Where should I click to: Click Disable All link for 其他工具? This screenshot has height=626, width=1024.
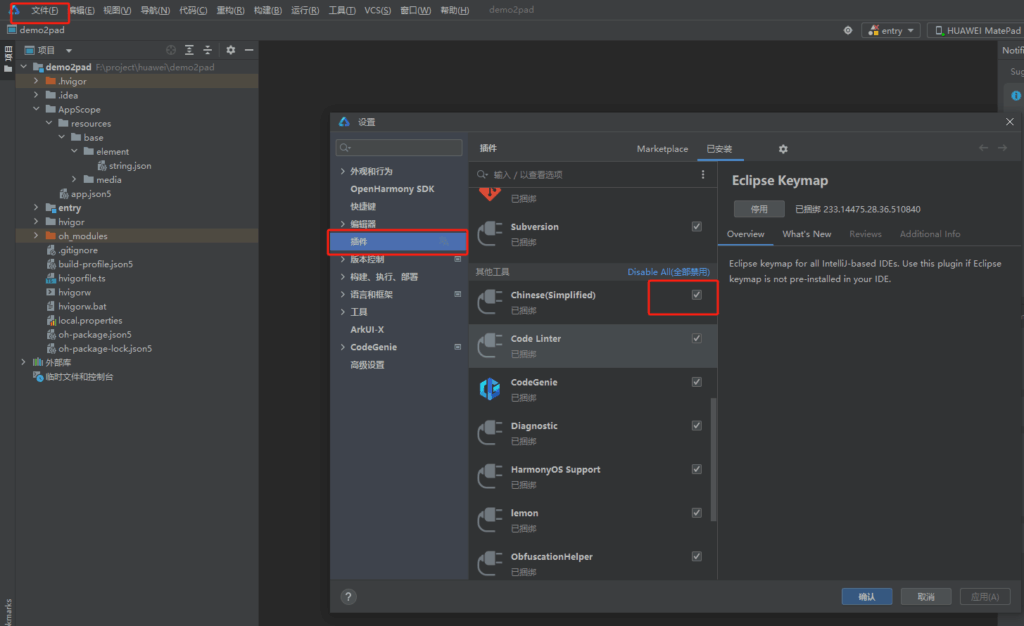pyautogui.click(x=668, y=272)
